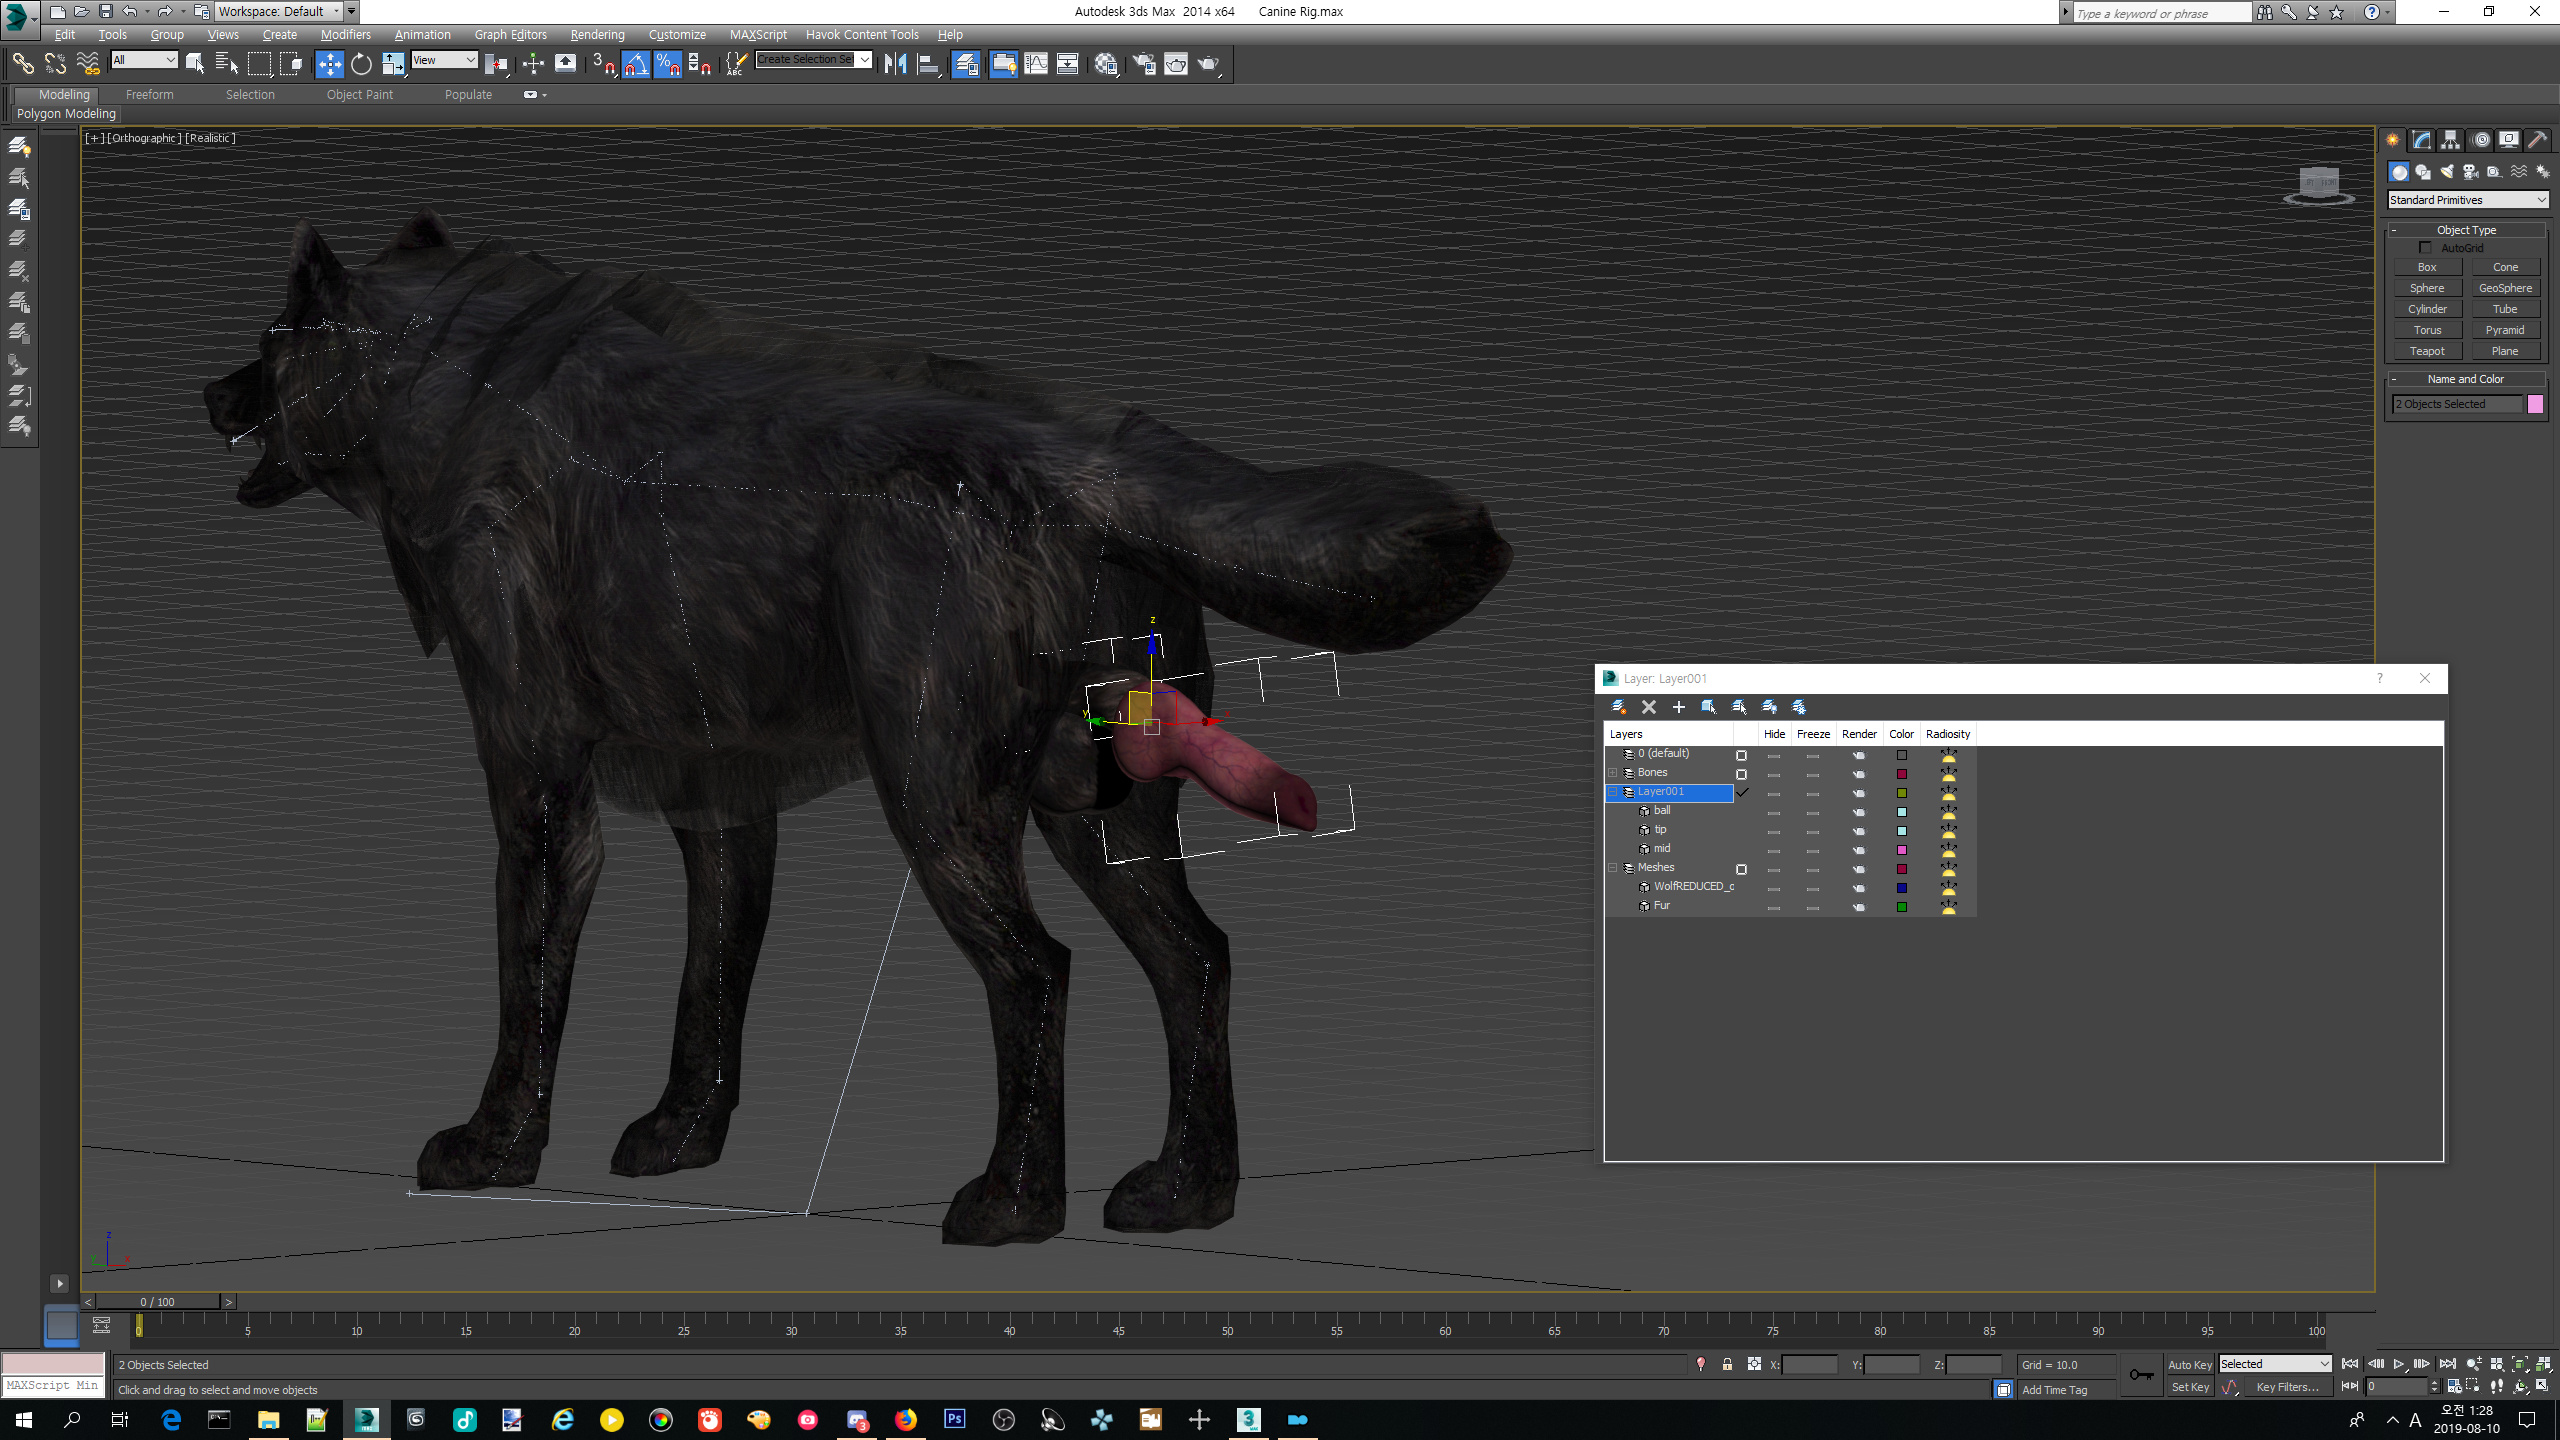Select the Move tool in main toolbar

(x=329, y=64)
